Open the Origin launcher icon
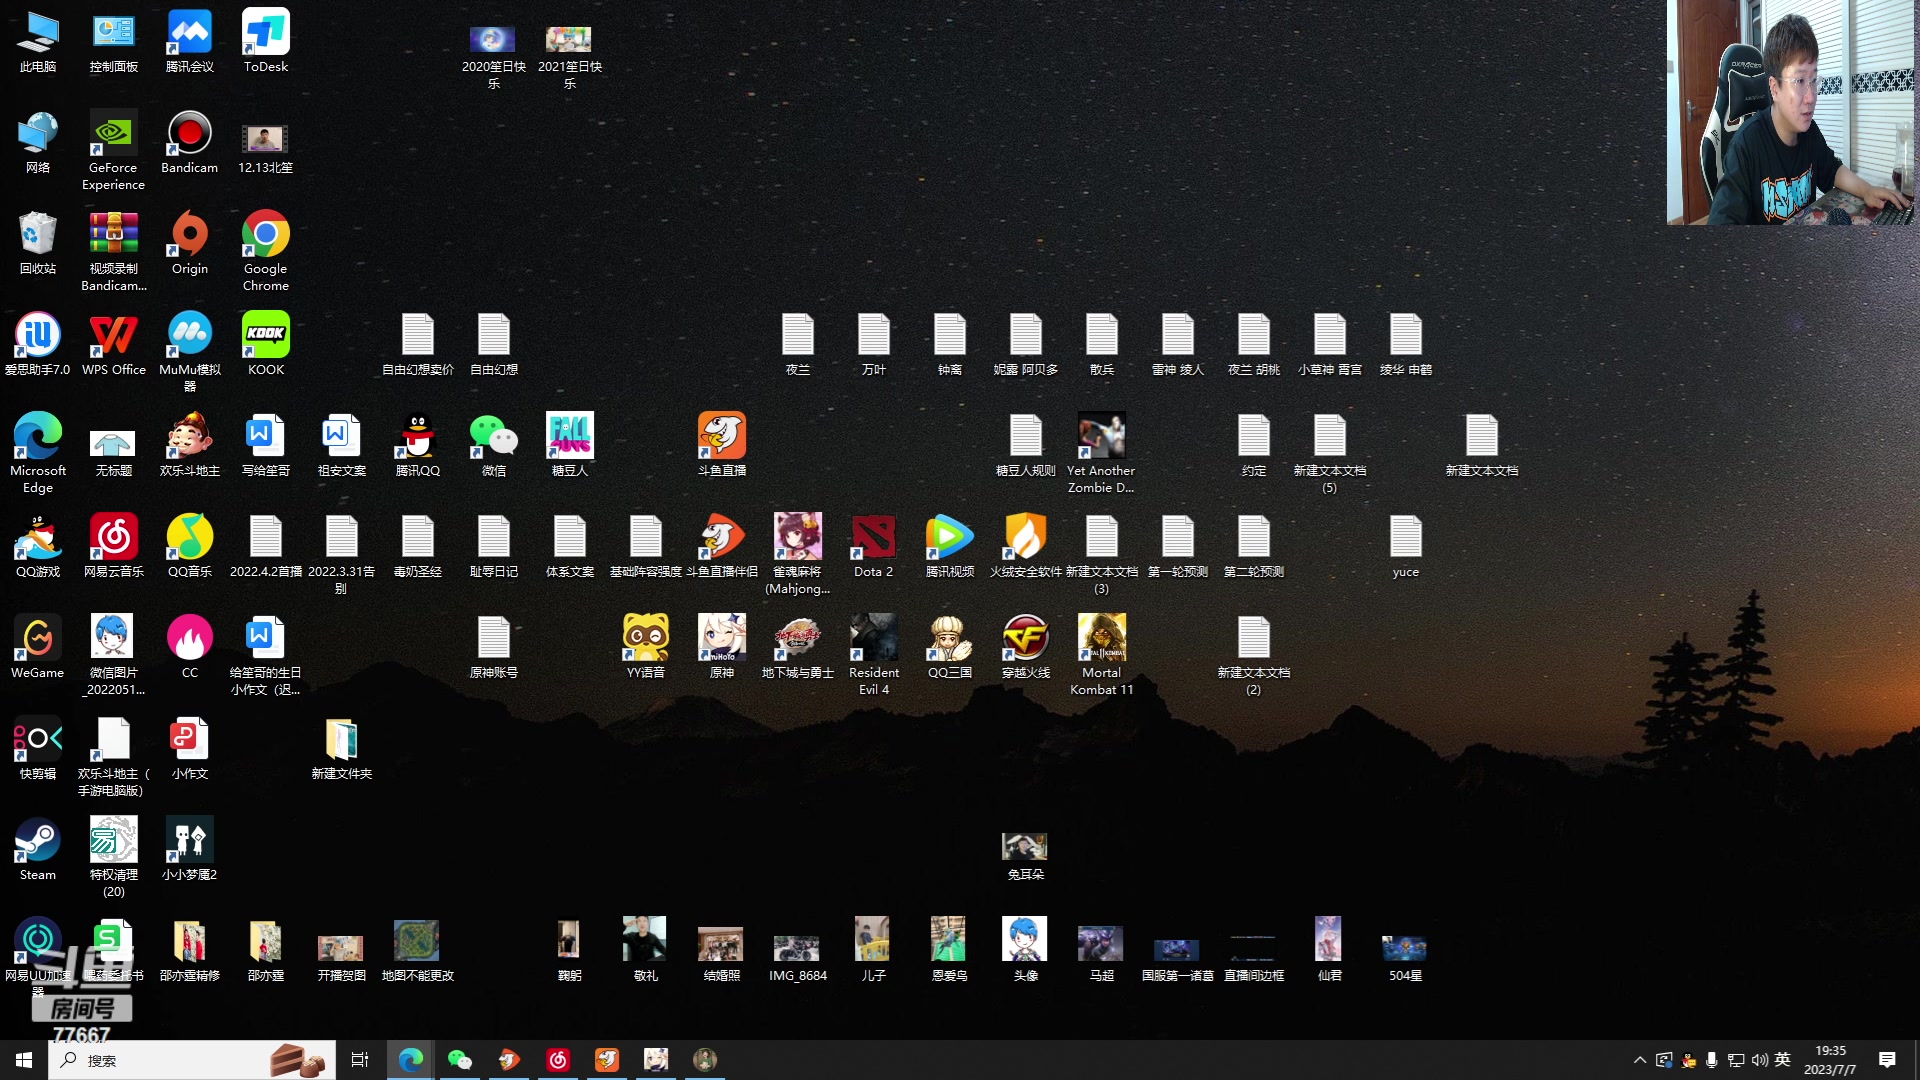The width and height of the screenshot is (1920, 1080). click(x=190, y=243)
